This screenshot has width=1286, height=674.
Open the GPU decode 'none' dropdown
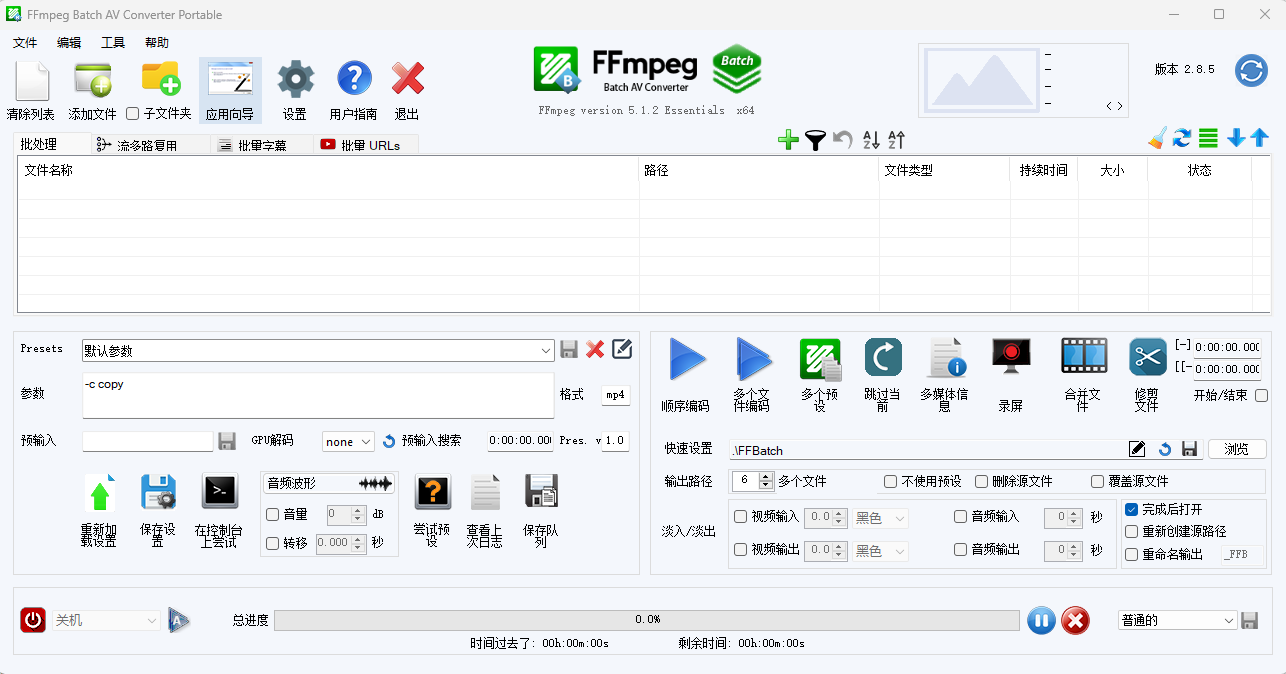pyautogui.click(x=347, y=441)
